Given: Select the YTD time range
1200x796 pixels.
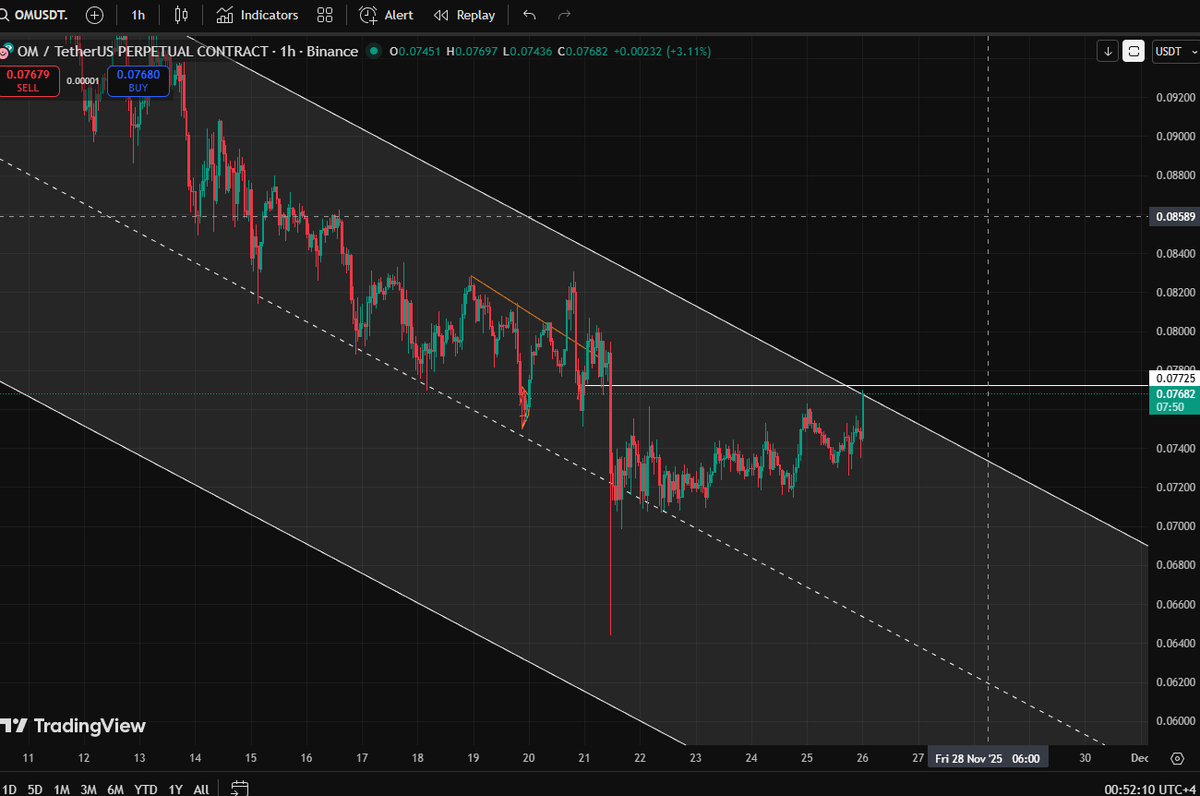Looking at the screenshot, I should point(146,789).
